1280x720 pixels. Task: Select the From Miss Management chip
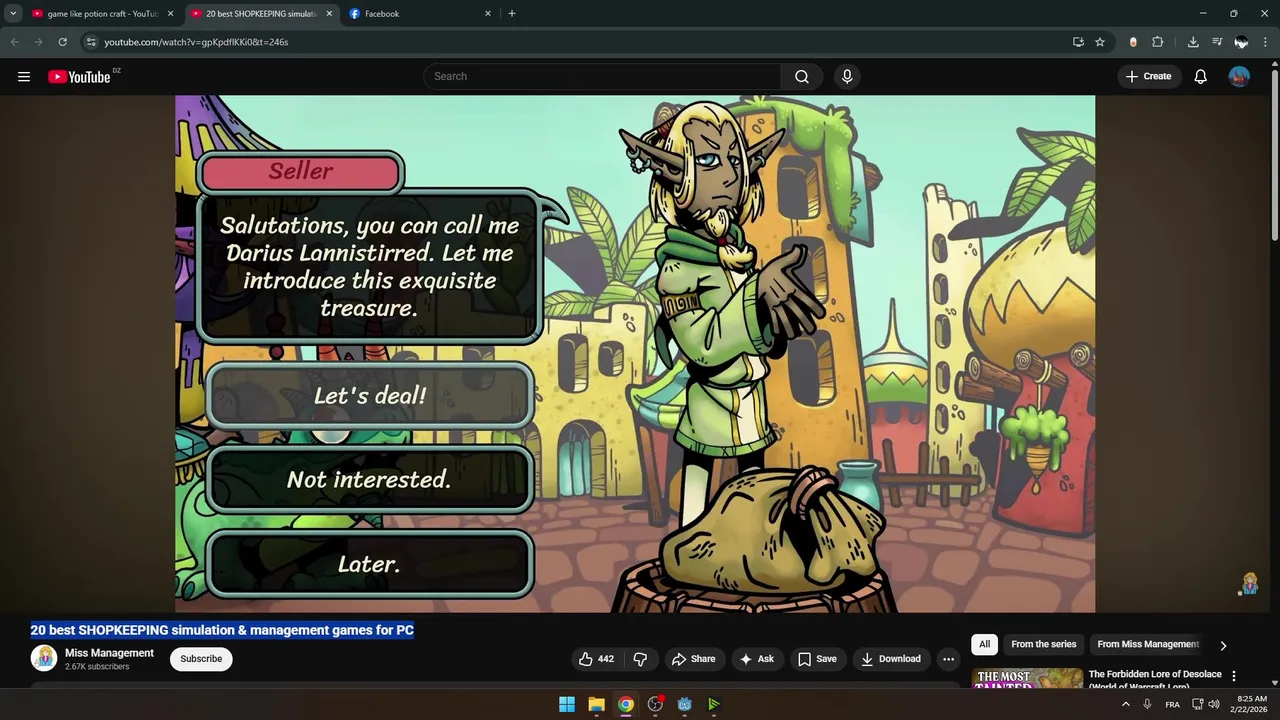click(x=1148, y=644)
